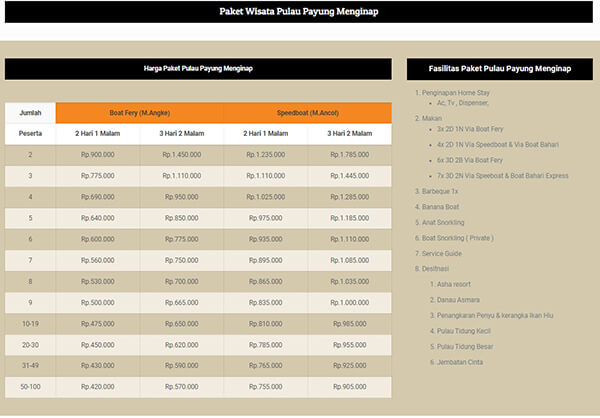600x418 pixels.
Task: Click 'Danau Asmara' destination item
Action: click(458, 300)
